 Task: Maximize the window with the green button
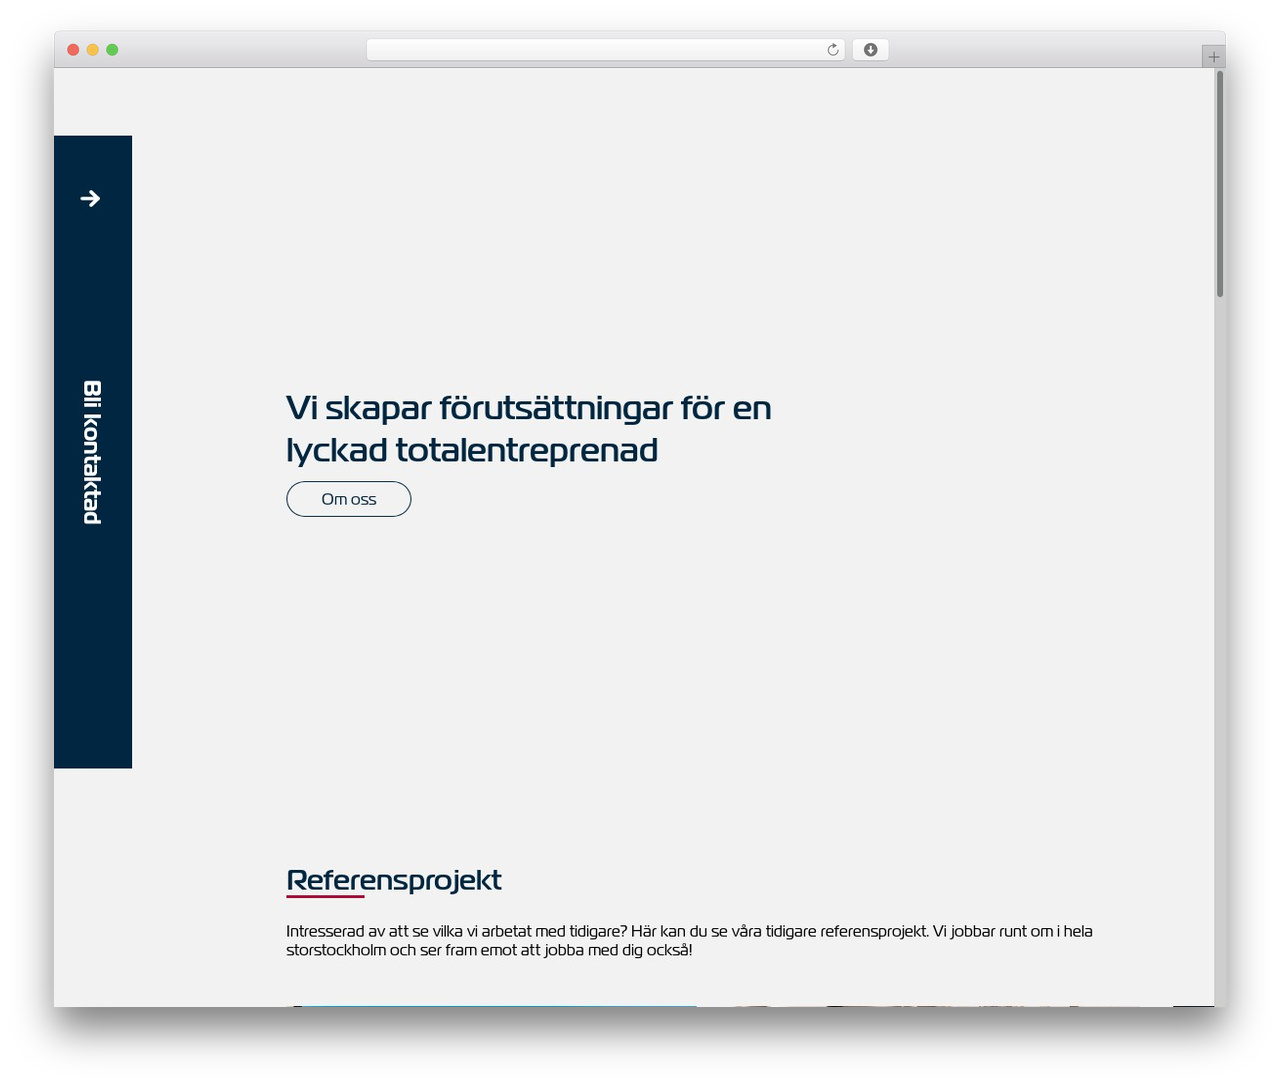coord(112,50)
